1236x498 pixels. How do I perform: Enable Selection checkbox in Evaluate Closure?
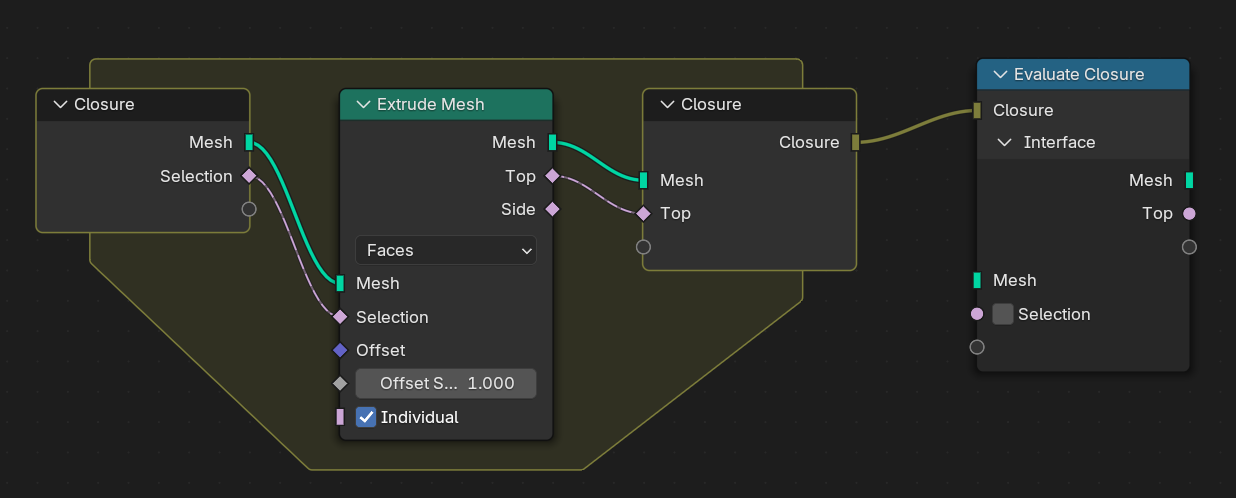1003,314
